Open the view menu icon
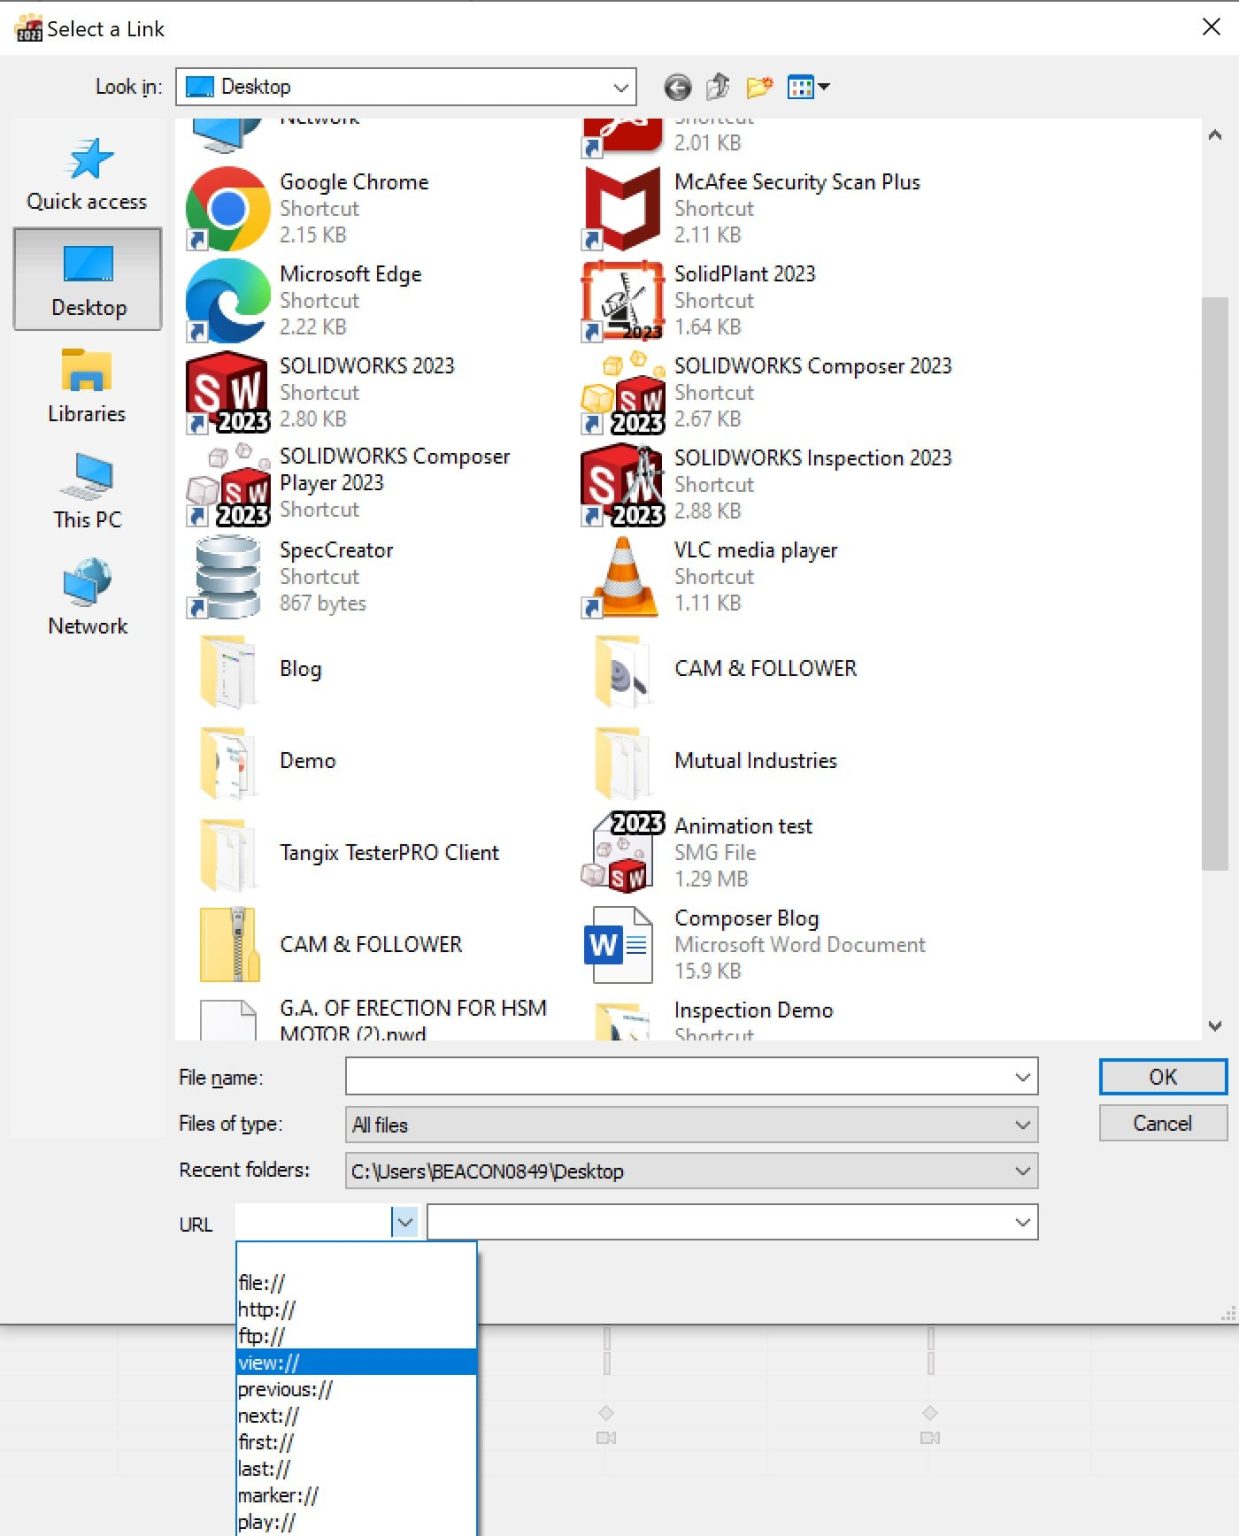This screenshot has width=1239, height=1536. click(x=808, y=88)
